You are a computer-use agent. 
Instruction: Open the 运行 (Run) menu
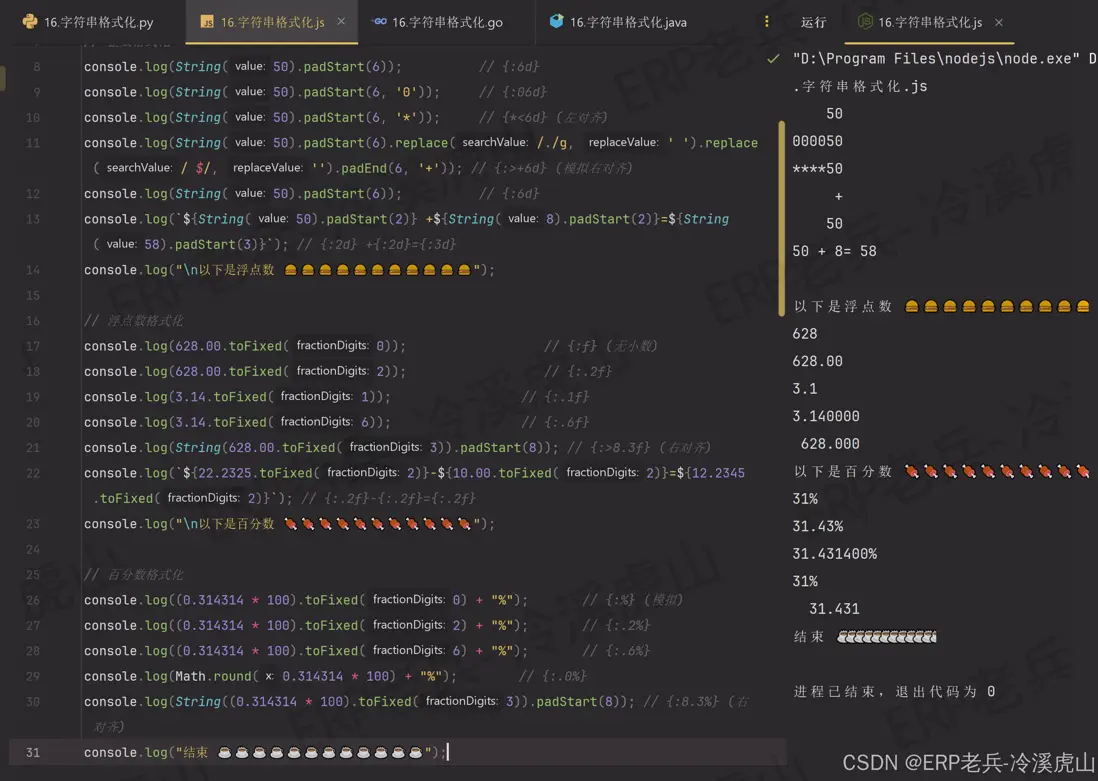(x=811, y=22)
